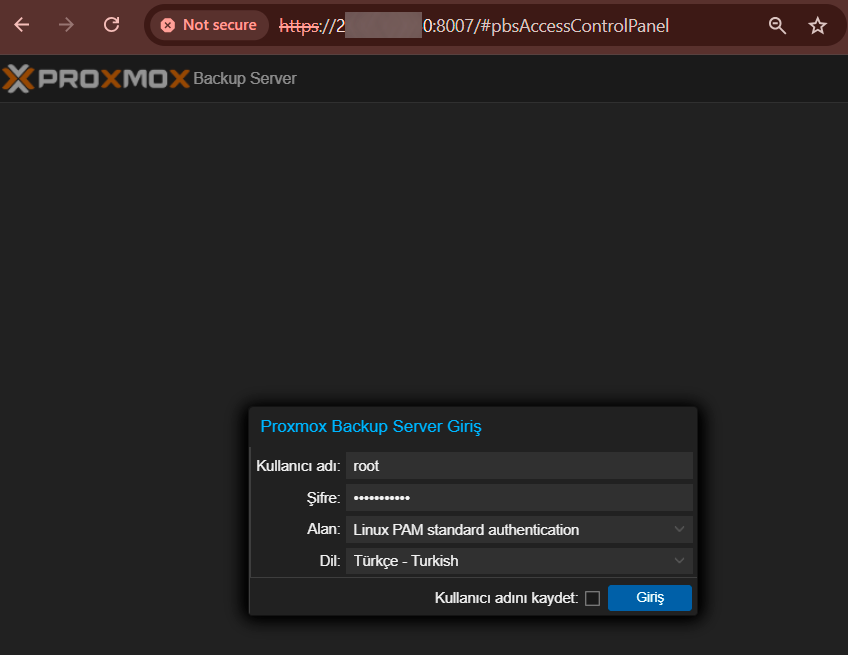Viewport: 848px width, 655px height.
Task: Select the browser address bar URL
Action: pyautogui.click(x=500, y=25)
